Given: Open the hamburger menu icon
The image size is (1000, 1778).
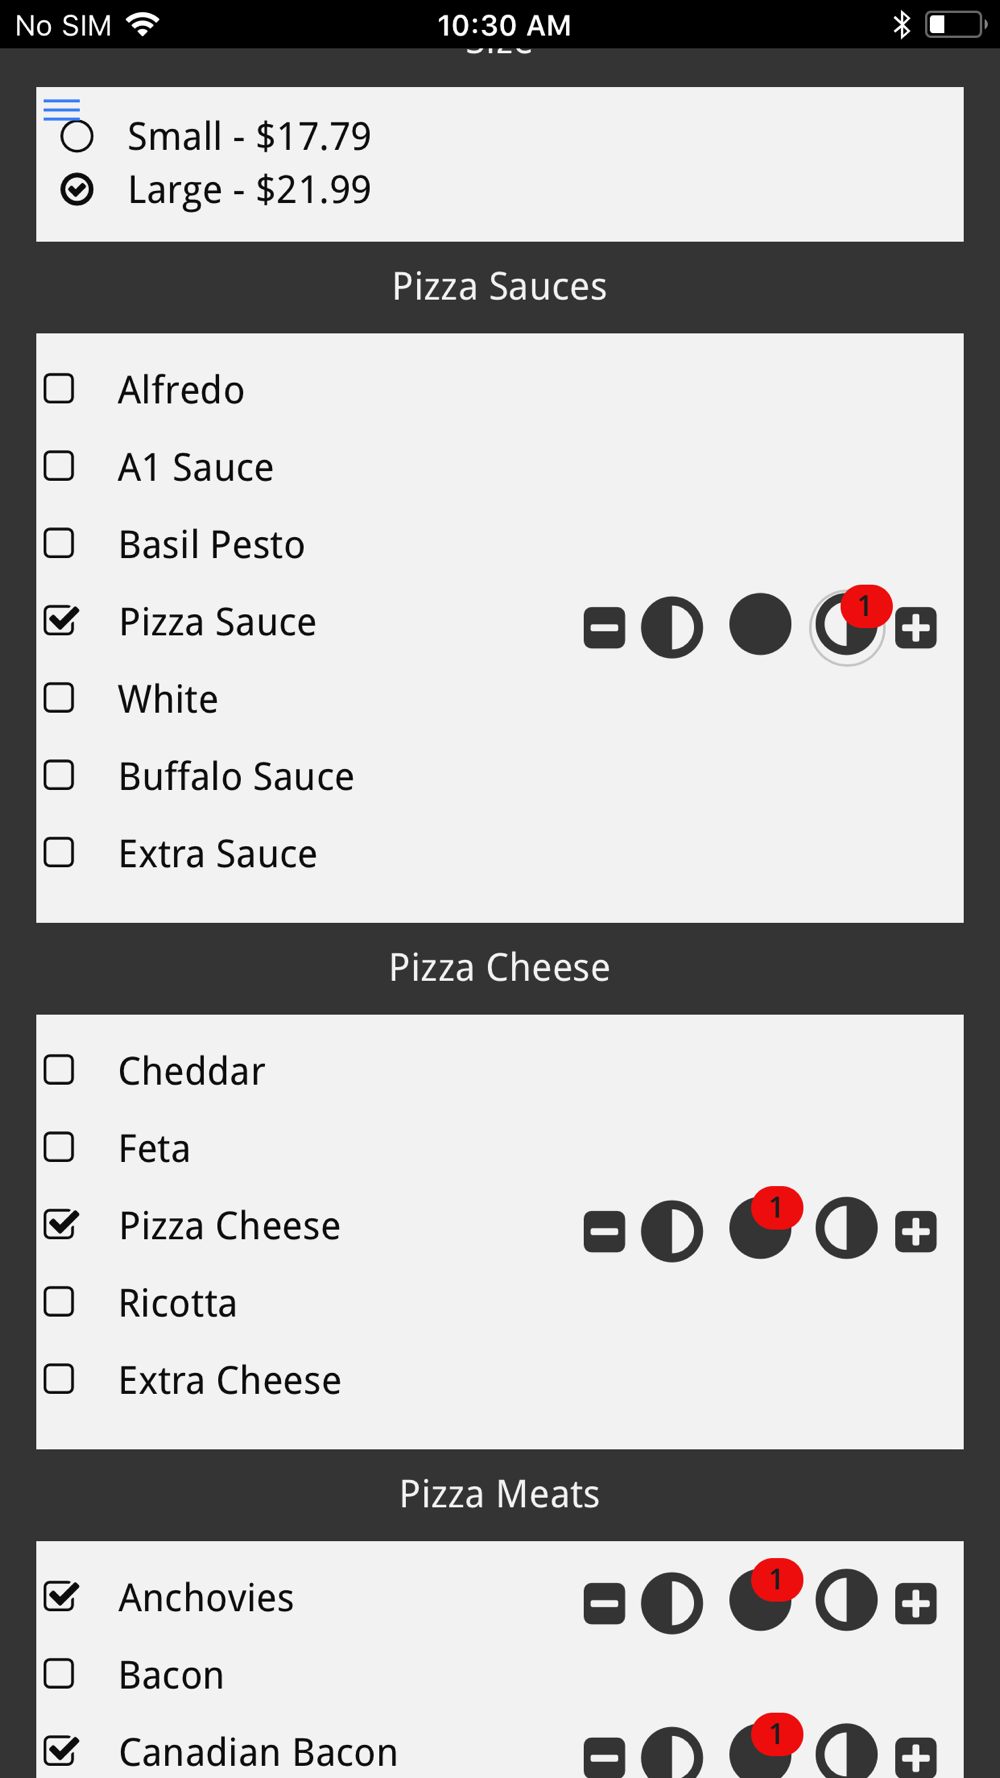Looking at the screenshot, I should (61, 109).
